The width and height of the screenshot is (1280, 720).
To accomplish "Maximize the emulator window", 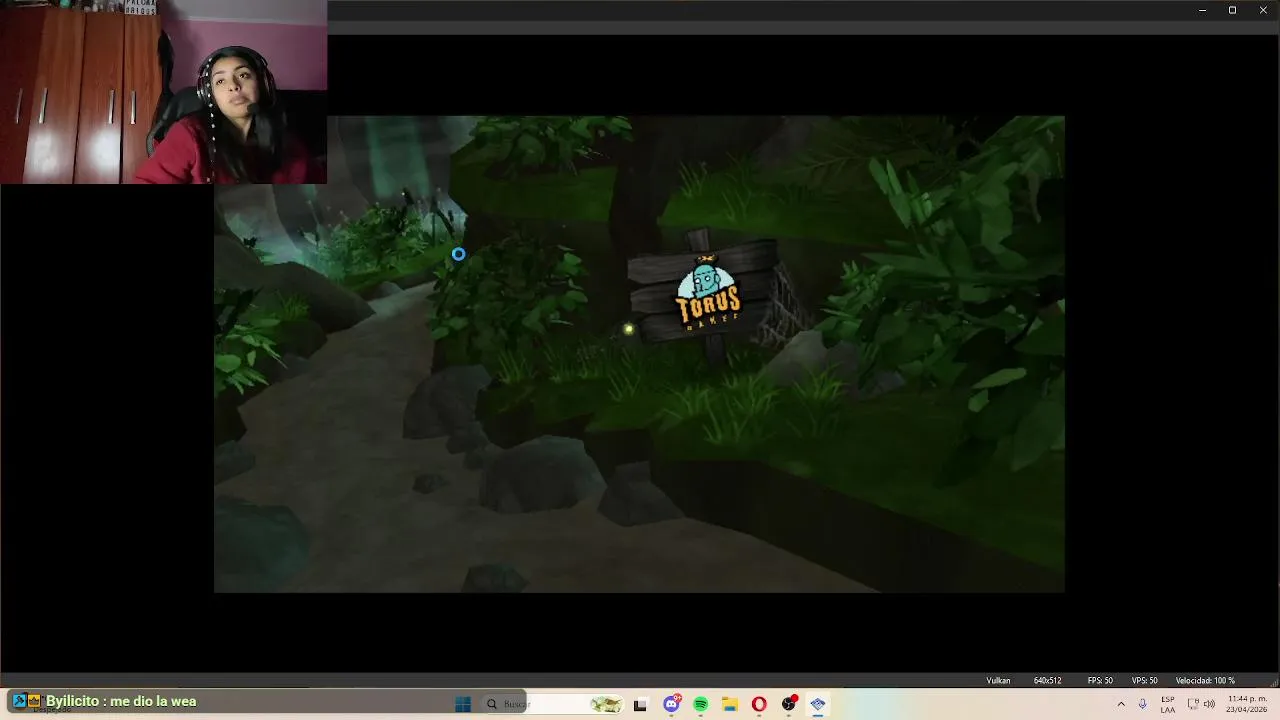I will (x=1232, y=10).
